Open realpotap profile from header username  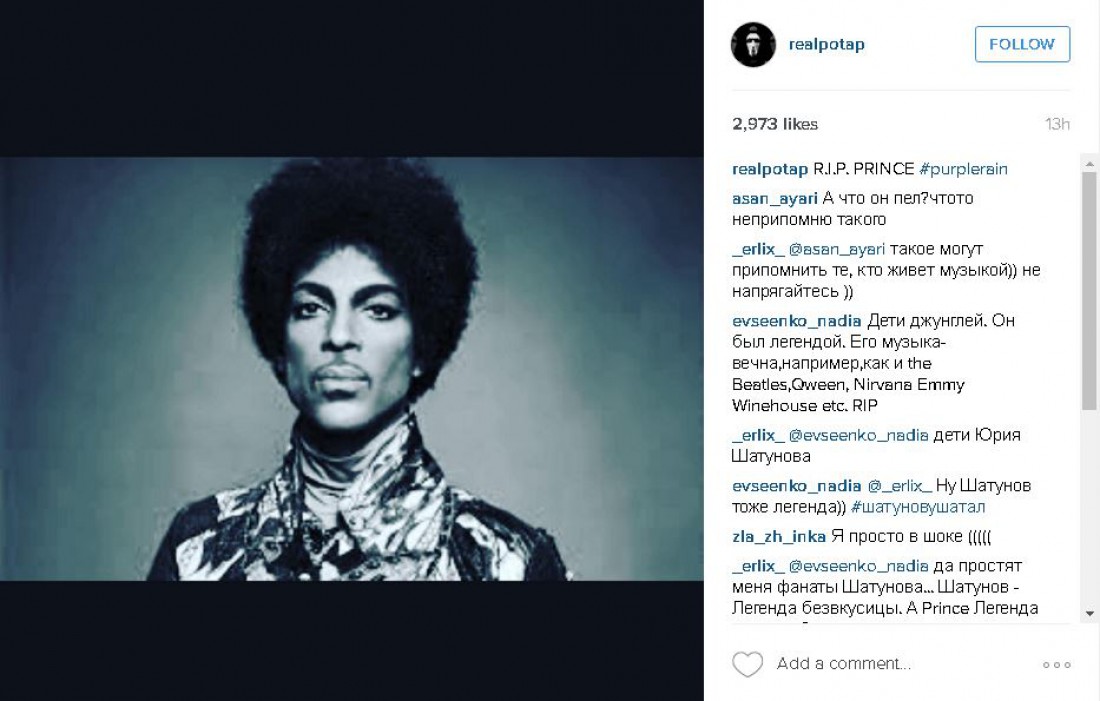coord(826,44)
